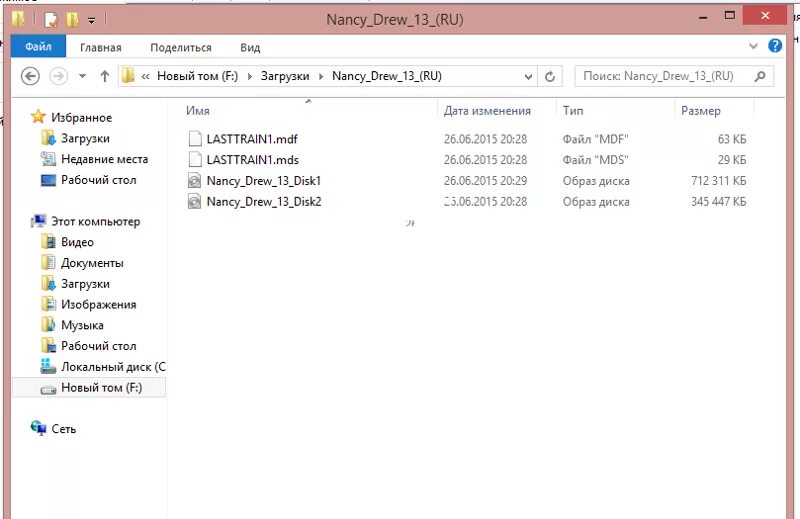Open Недавние места in favorites
The image size is (800, 519).
tap(104, 159)
